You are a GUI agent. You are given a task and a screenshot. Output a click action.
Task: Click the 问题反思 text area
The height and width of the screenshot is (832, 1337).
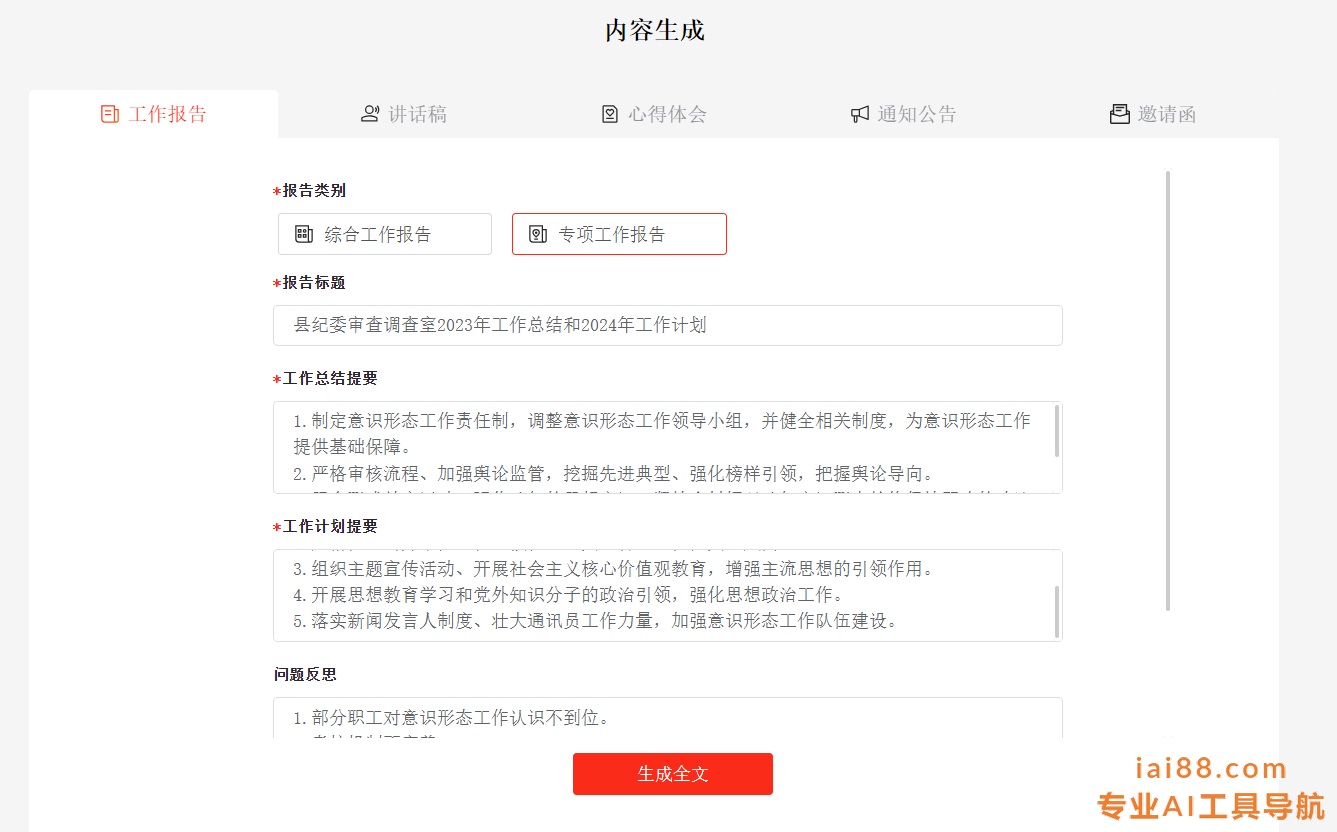click(668, 718)
